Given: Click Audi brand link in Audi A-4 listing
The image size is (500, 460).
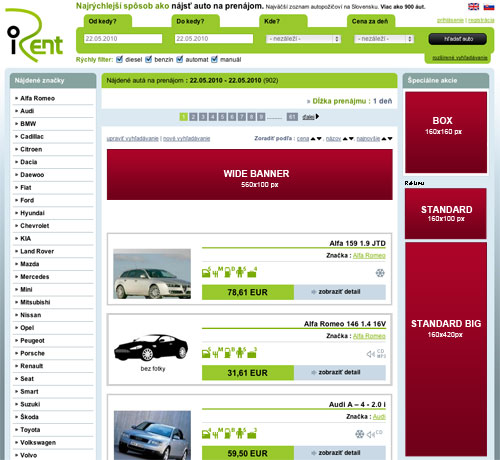Looking at the screenshot, I should click(379, 417).
